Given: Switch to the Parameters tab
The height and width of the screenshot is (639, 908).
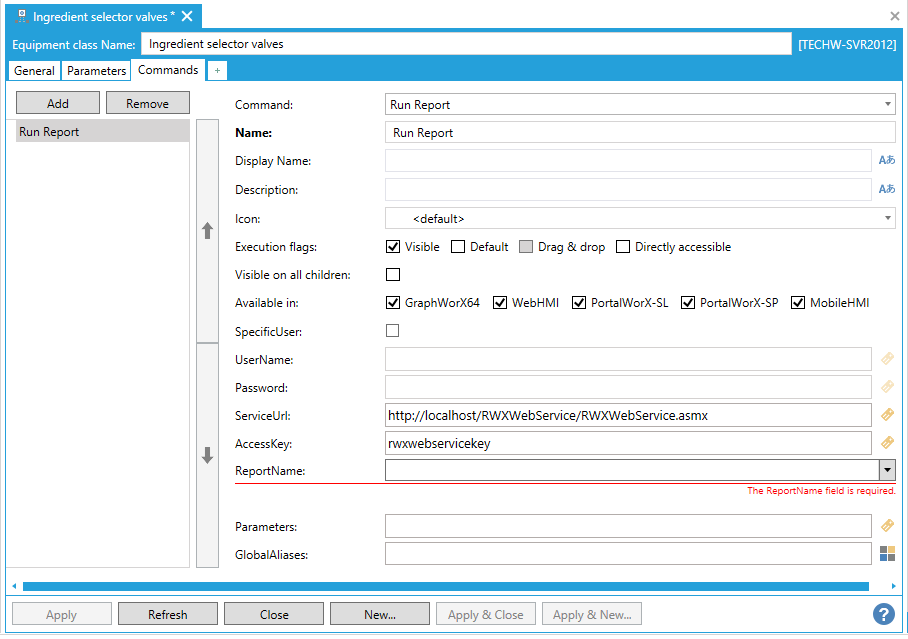Looking at the screenshot, I should (x=97, y=71).
